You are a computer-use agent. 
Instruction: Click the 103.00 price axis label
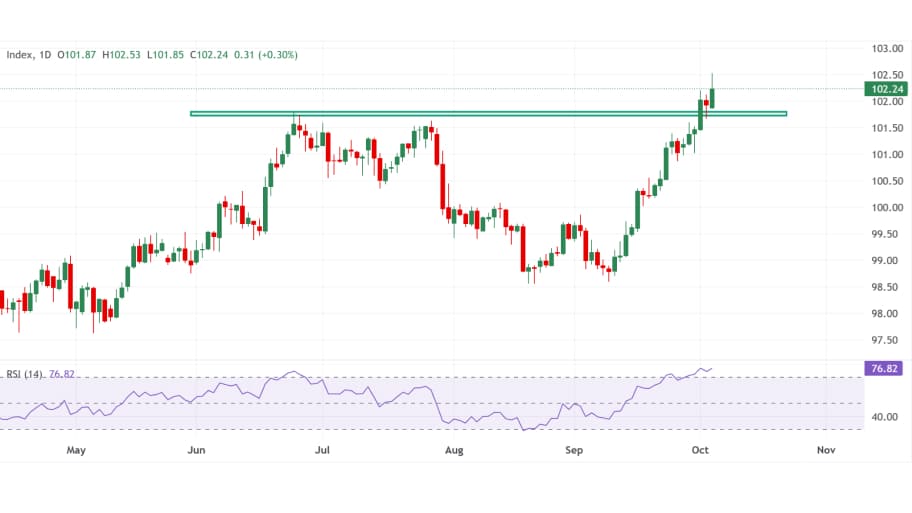[x=887, y=49]
